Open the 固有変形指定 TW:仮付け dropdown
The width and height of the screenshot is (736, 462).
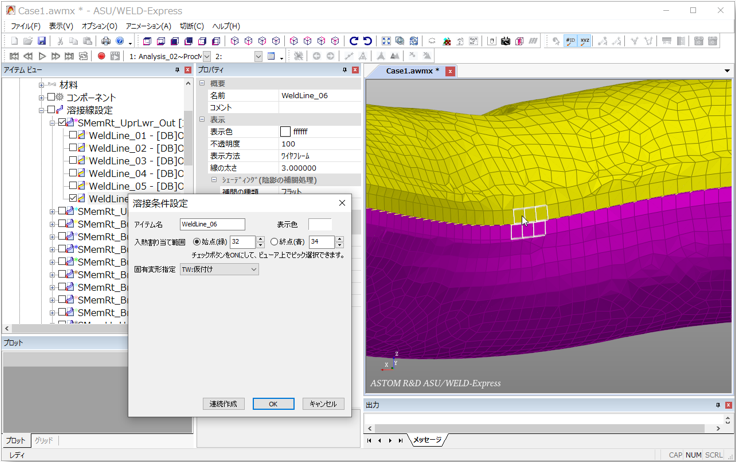[219, 269]
